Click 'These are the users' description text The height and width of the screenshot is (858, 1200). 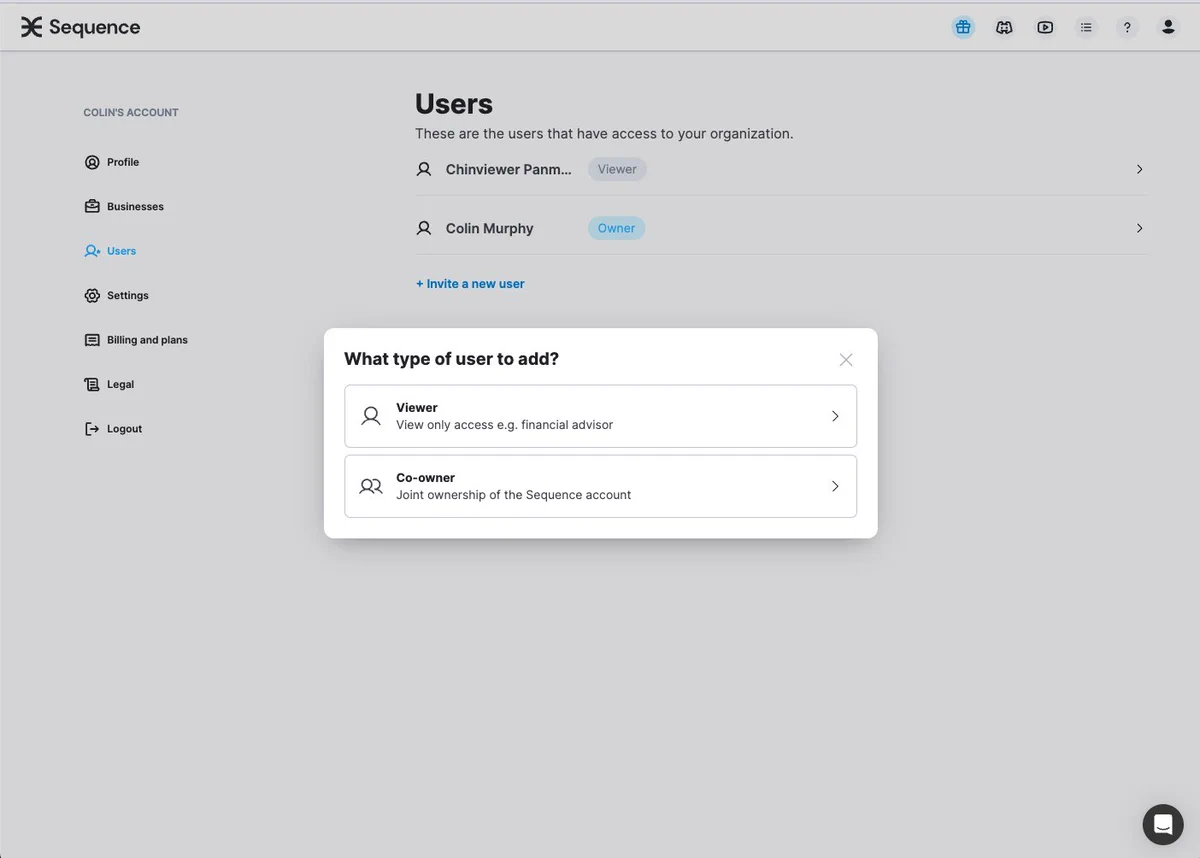pos(604,134)
